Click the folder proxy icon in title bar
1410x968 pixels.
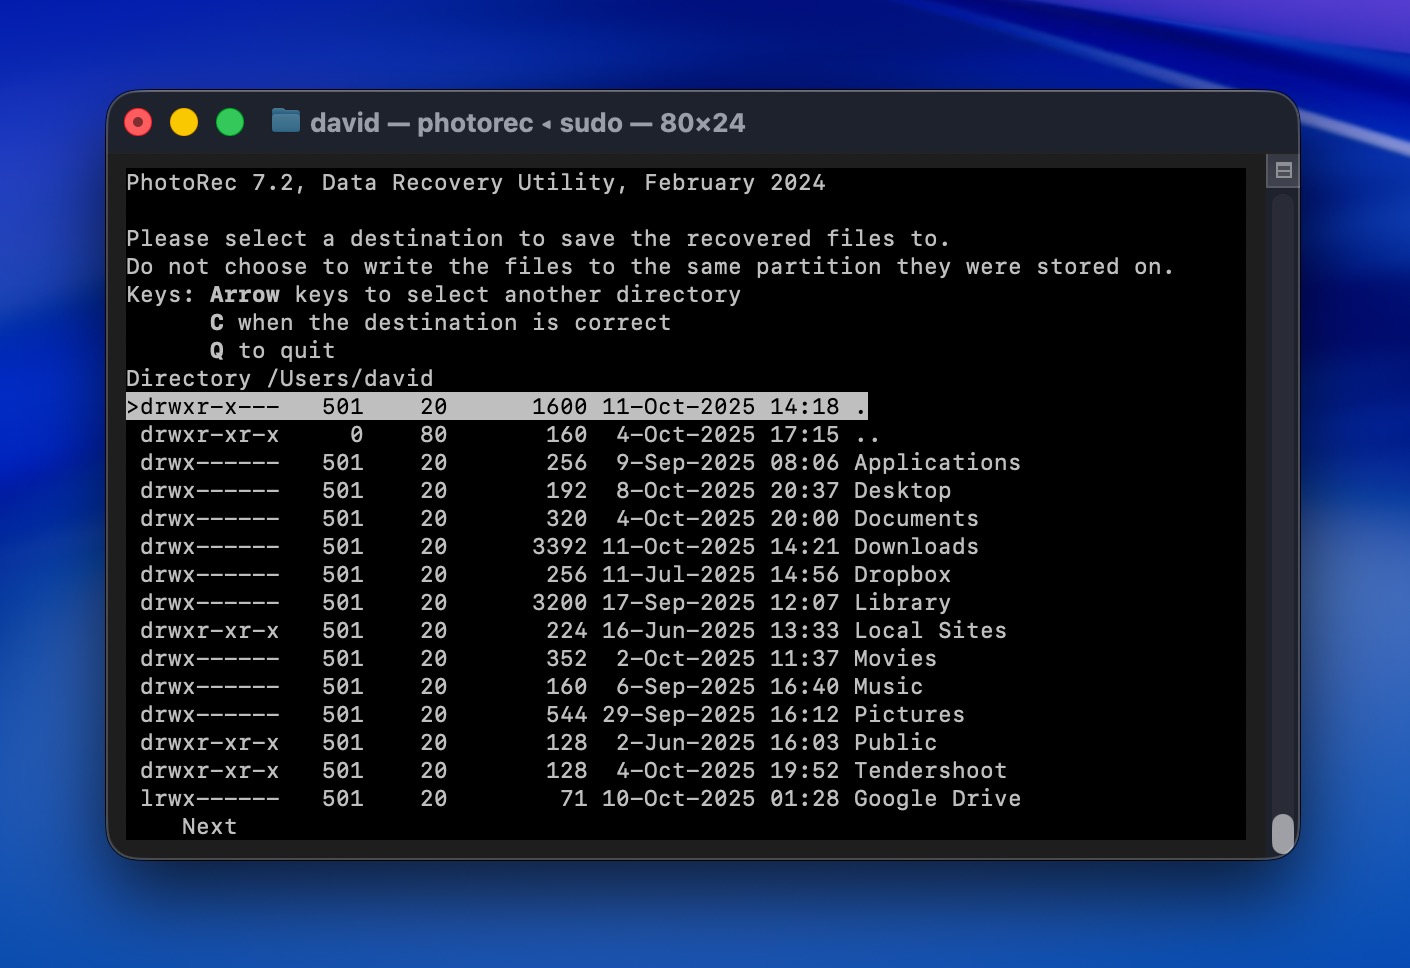pos(285,122)
